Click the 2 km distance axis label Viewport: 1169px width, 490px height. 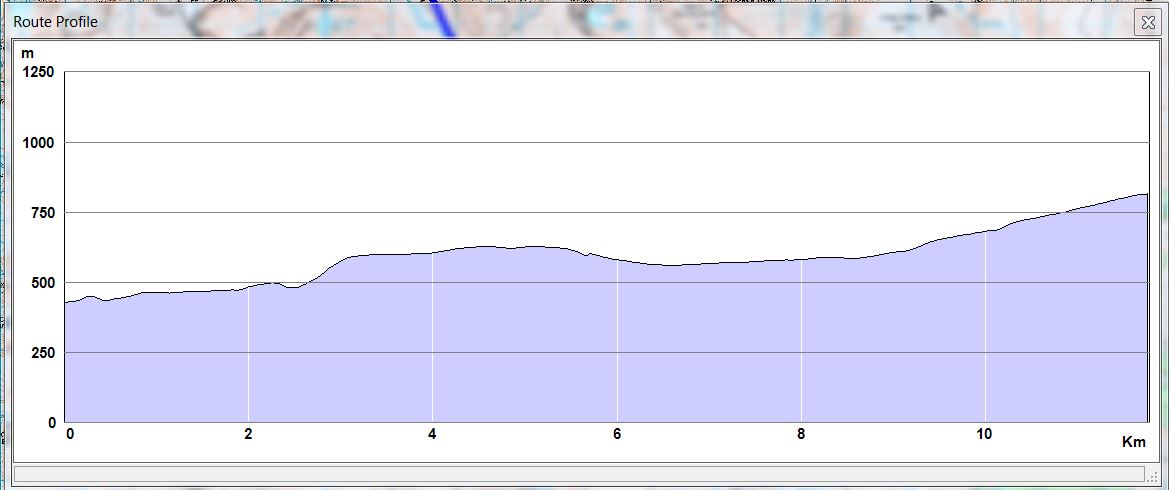point(248,434)
